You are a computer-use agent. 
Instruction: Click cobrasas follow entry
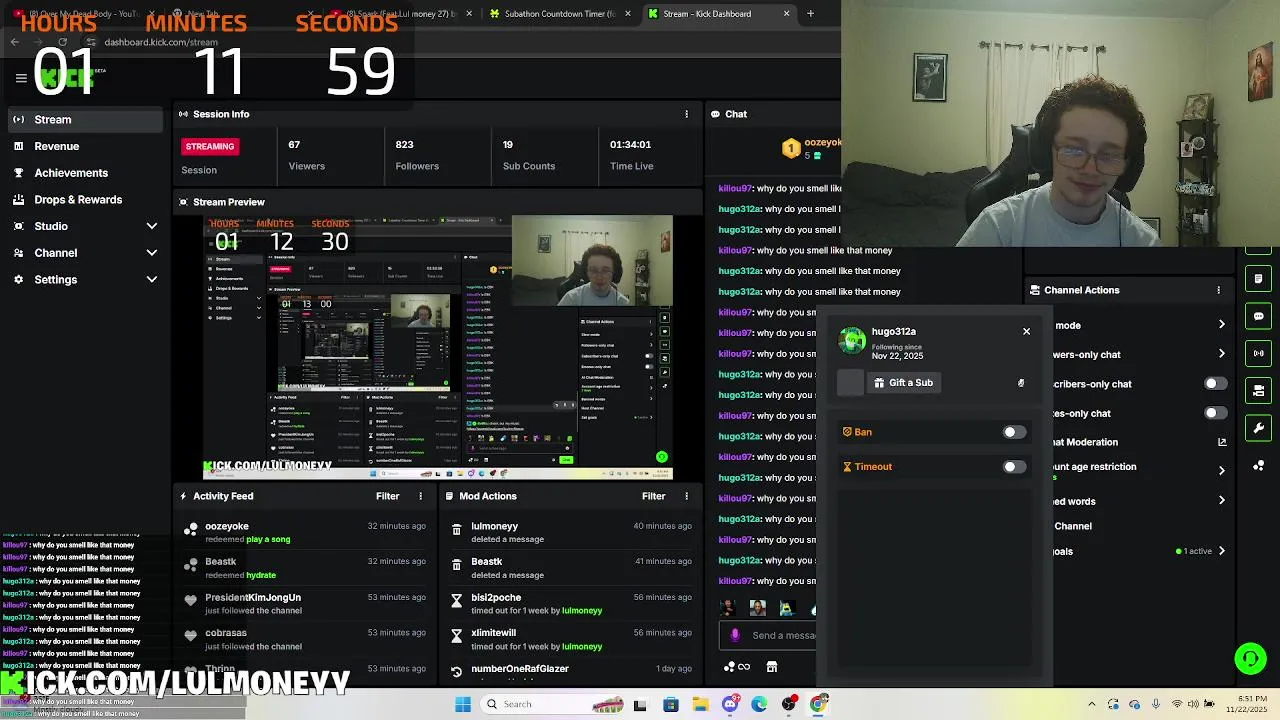click(x=303, y=639)
